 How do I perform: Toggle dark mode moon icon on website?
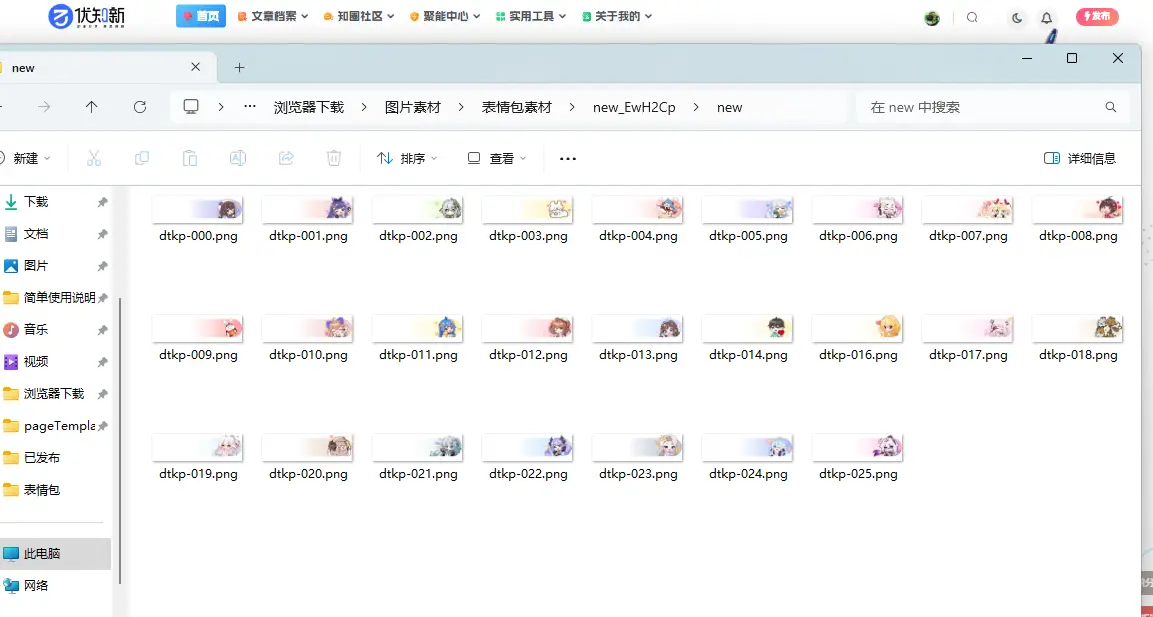point(1017,18)
